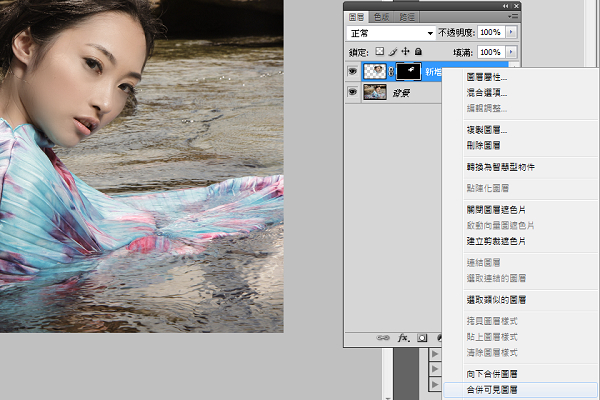Select the black layer mask thumbnail
This screenshot has height=400, width=600.
pyautogui.click(x=408, y=72)
